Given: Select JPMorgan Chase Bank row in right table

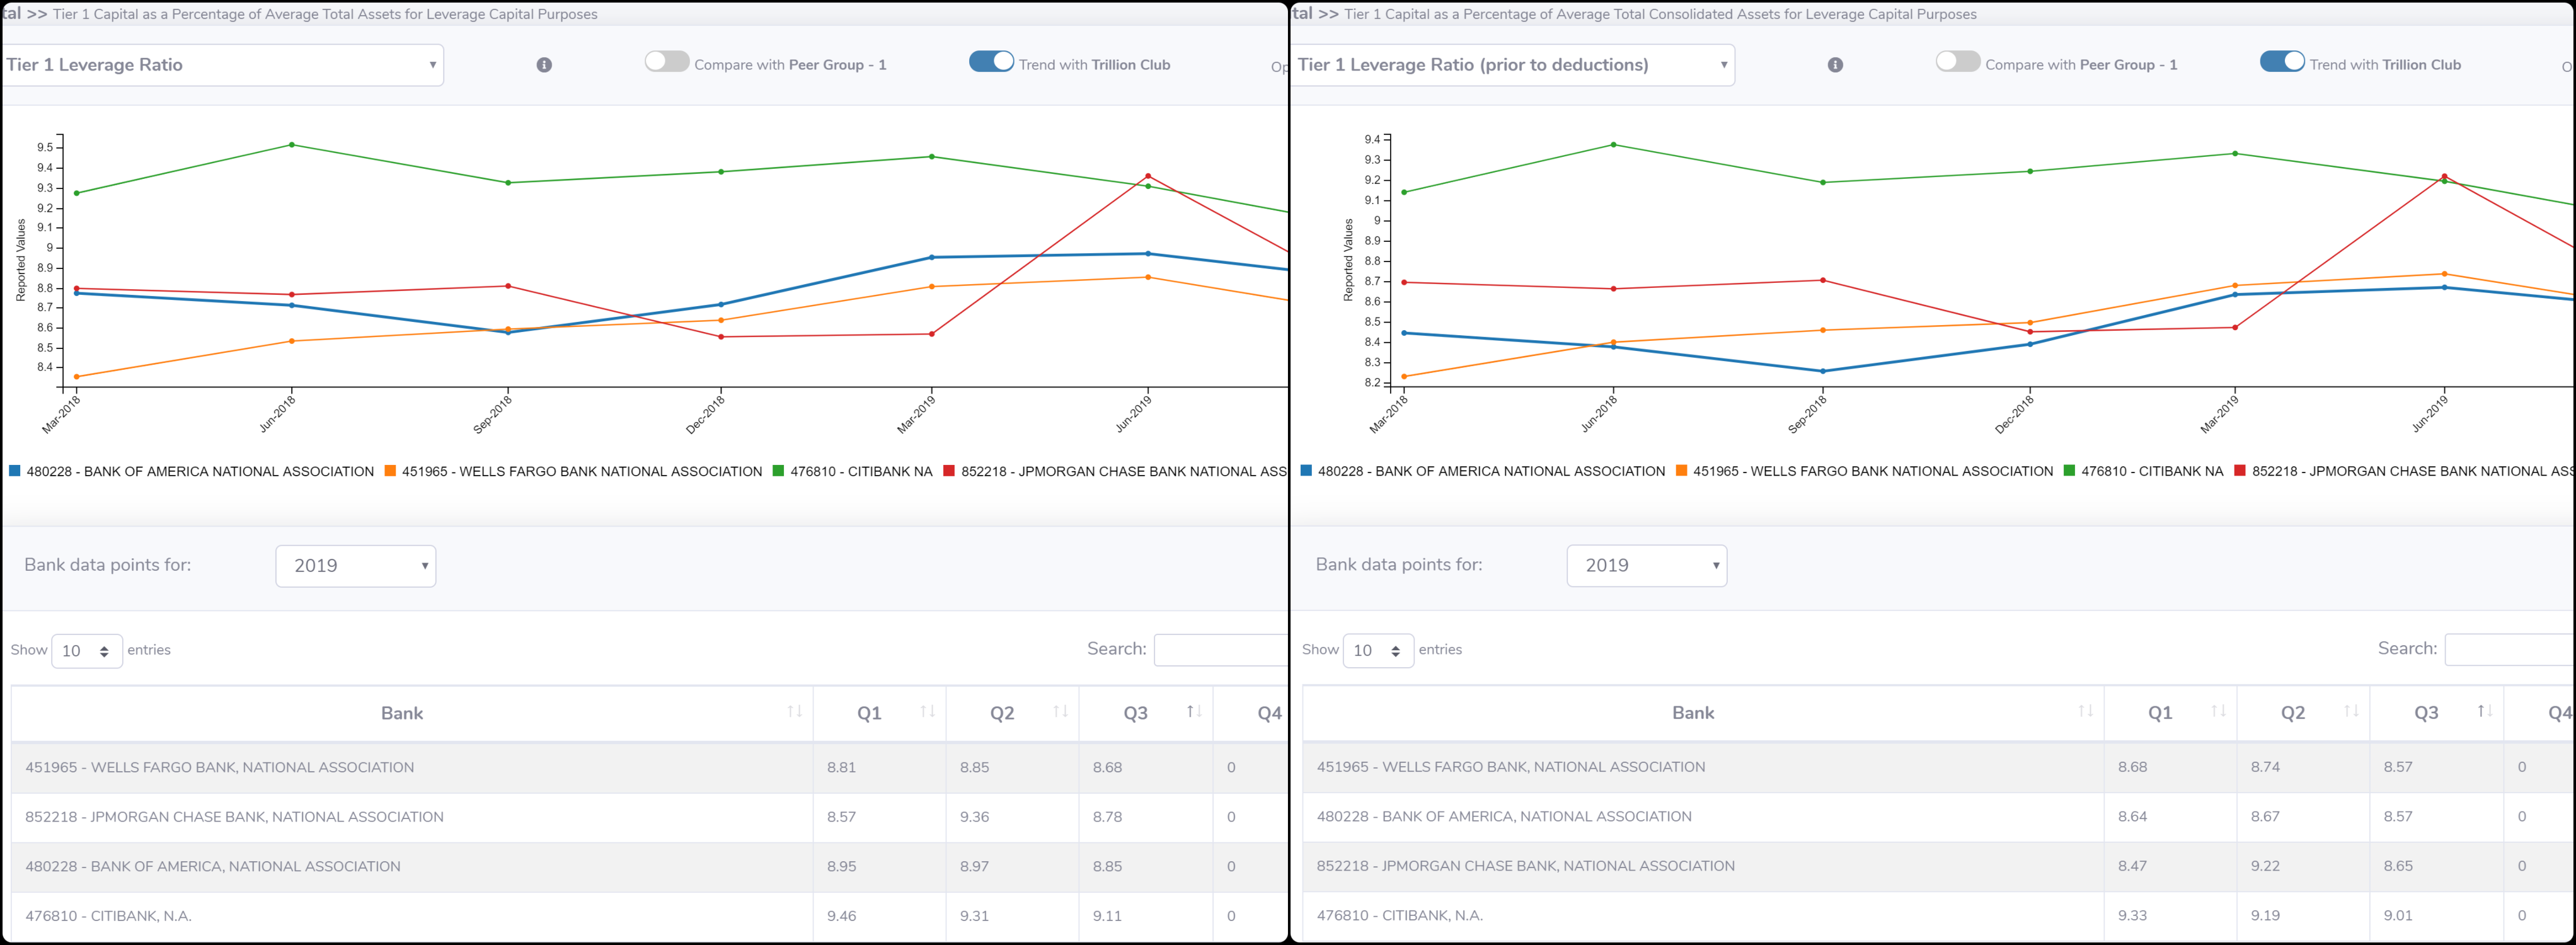Looking at the screenshot, I should [x=1939, y=867].
